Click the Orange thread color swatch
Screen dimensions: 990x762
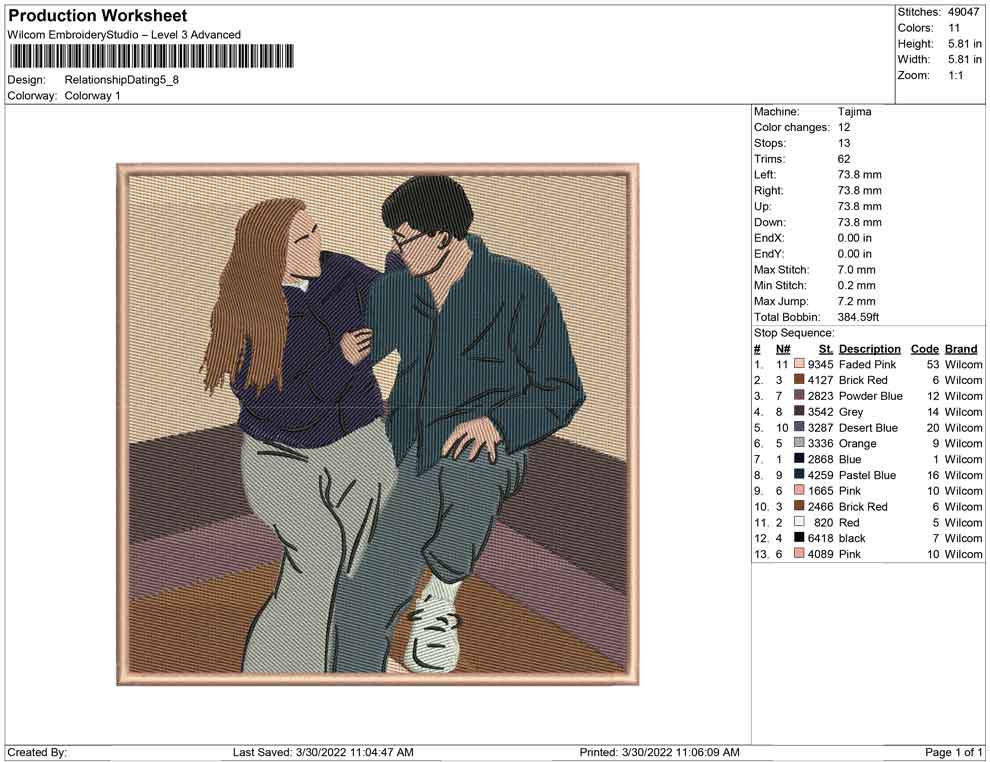(799, 444)
